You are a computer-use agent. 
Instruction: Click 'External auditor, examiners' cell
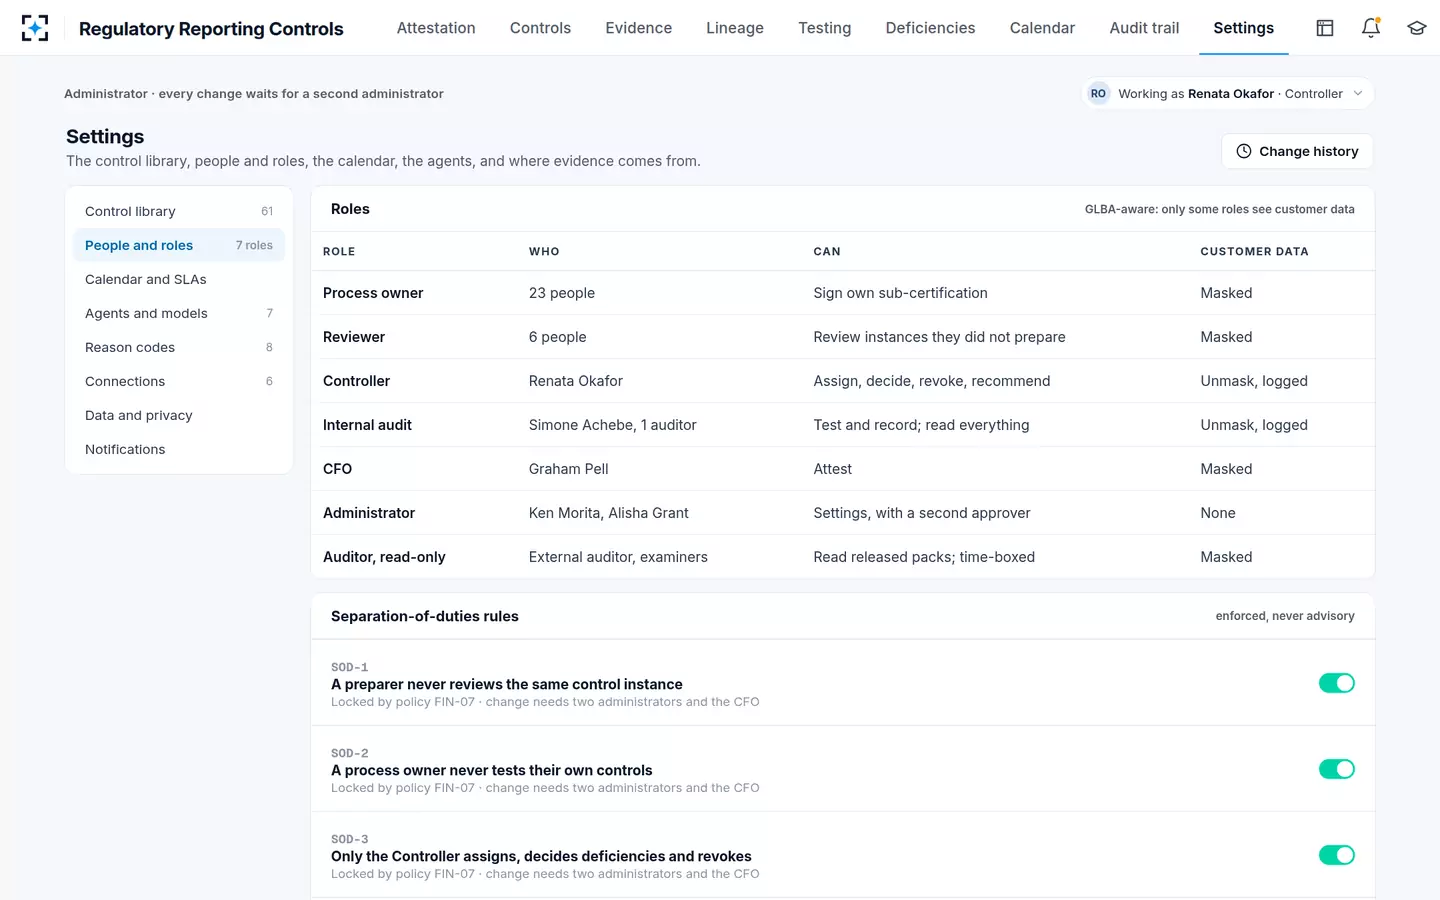(x=618, y=557)
